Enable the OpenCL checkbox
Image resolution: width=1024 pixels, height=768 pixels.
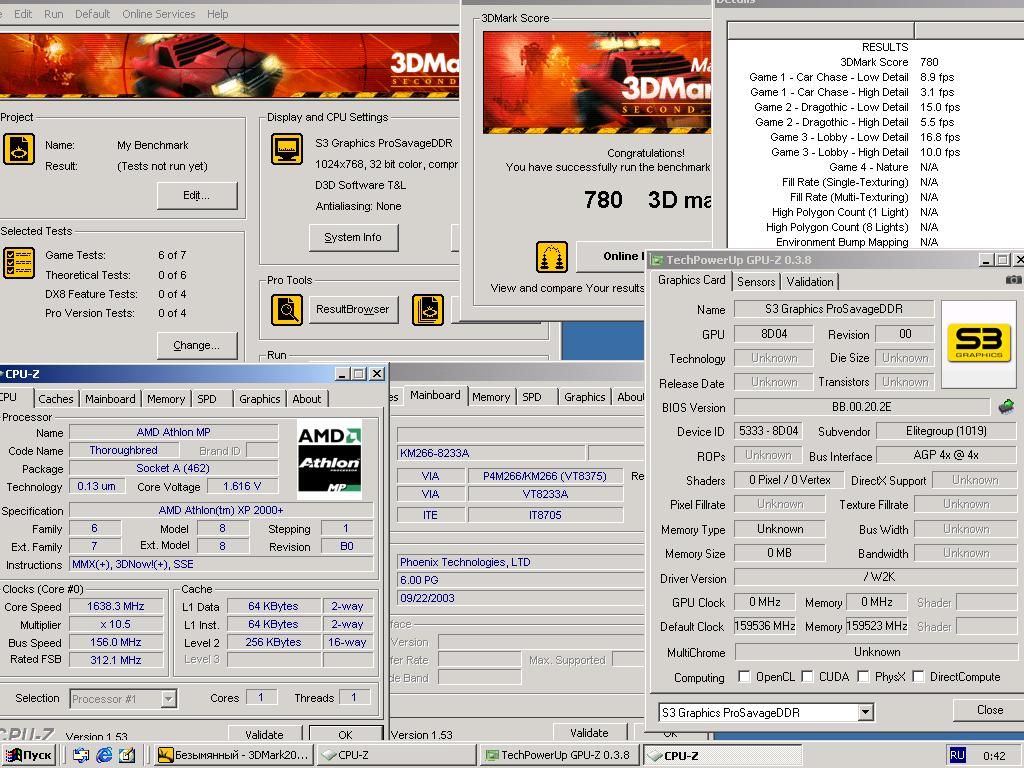[x=744, y=677]
